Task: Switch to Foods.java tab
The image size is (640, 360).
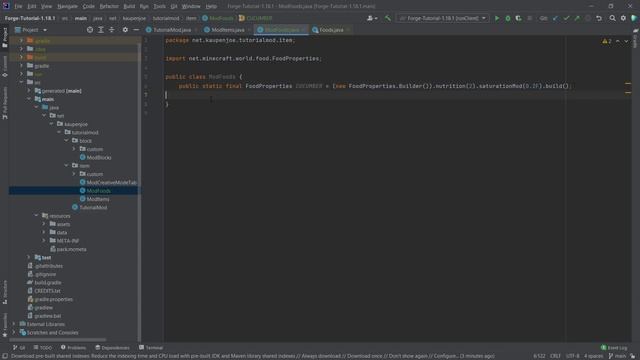Action: tap(331, 30)
